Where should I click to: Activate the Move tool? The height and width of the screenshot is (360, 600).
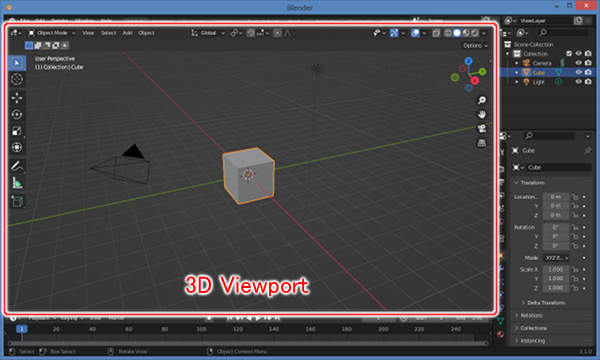tap(17, 98)
